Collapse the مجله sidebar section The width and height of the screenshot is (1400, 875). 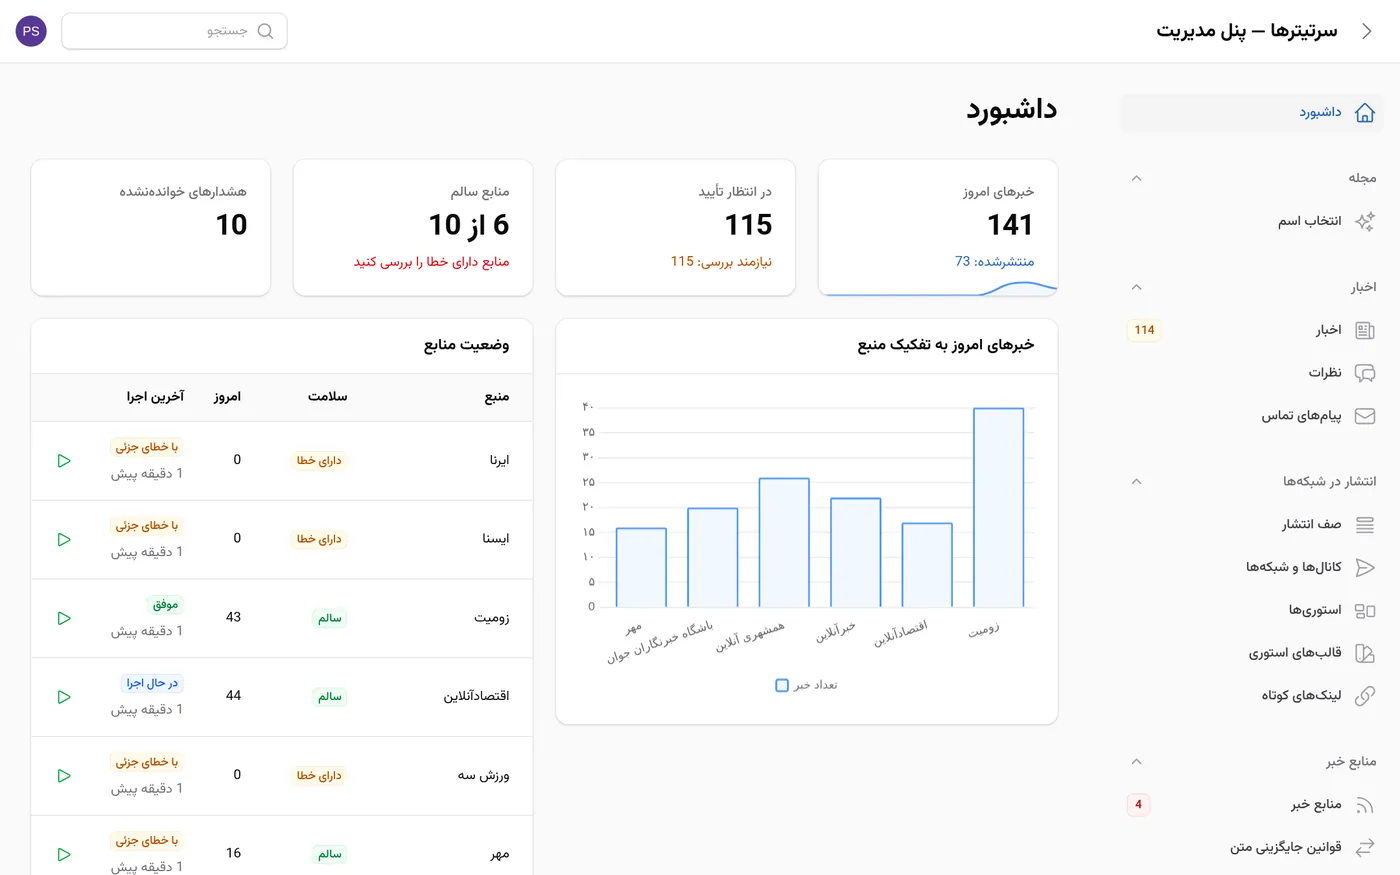click(x=1136, y=178)
